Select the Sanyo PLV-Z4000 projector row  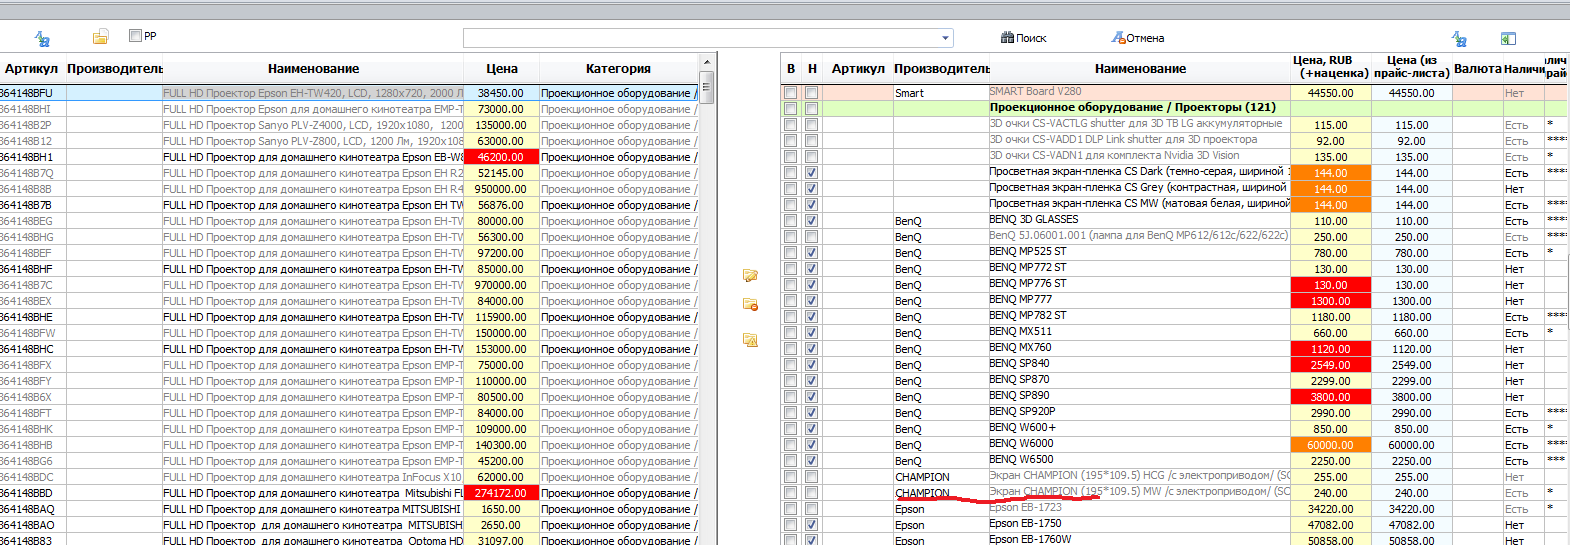[348, 125]
